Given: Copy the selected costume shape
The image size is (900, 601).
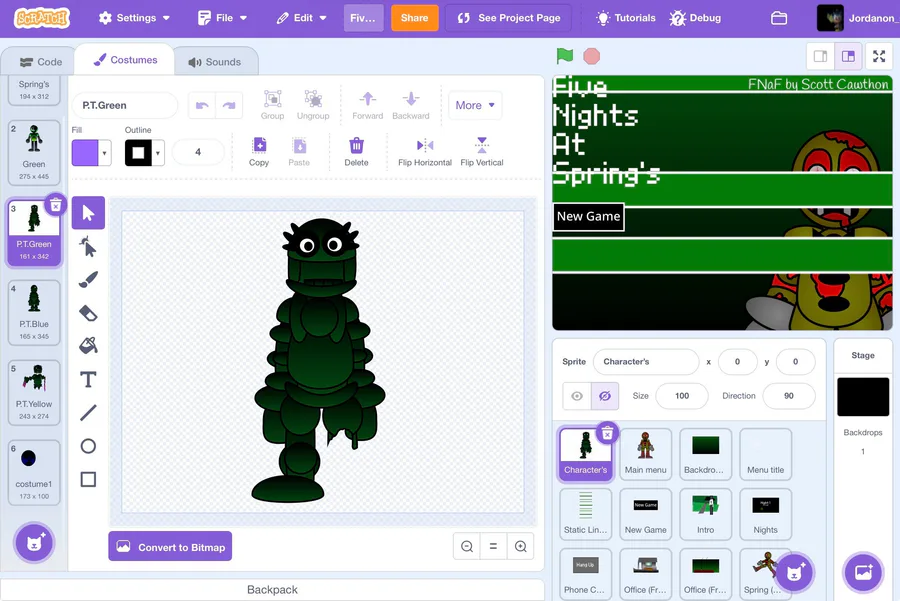Looking at the screenshot, I should tap(259, 152).
